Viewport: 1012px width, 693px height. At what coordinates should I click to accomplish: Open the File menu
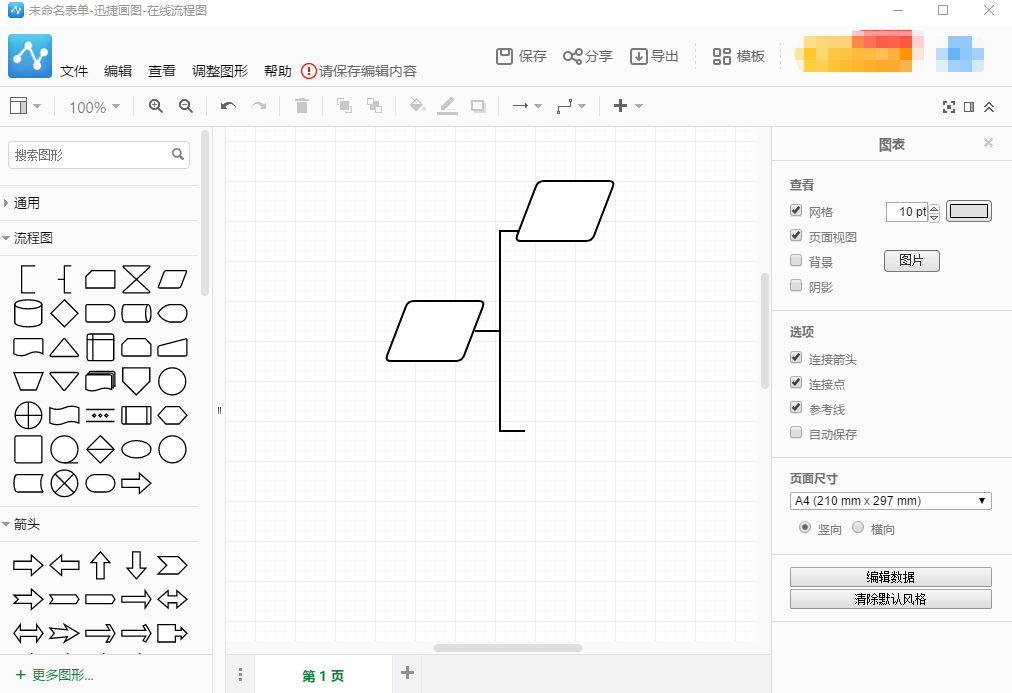(x=74, y=71)
